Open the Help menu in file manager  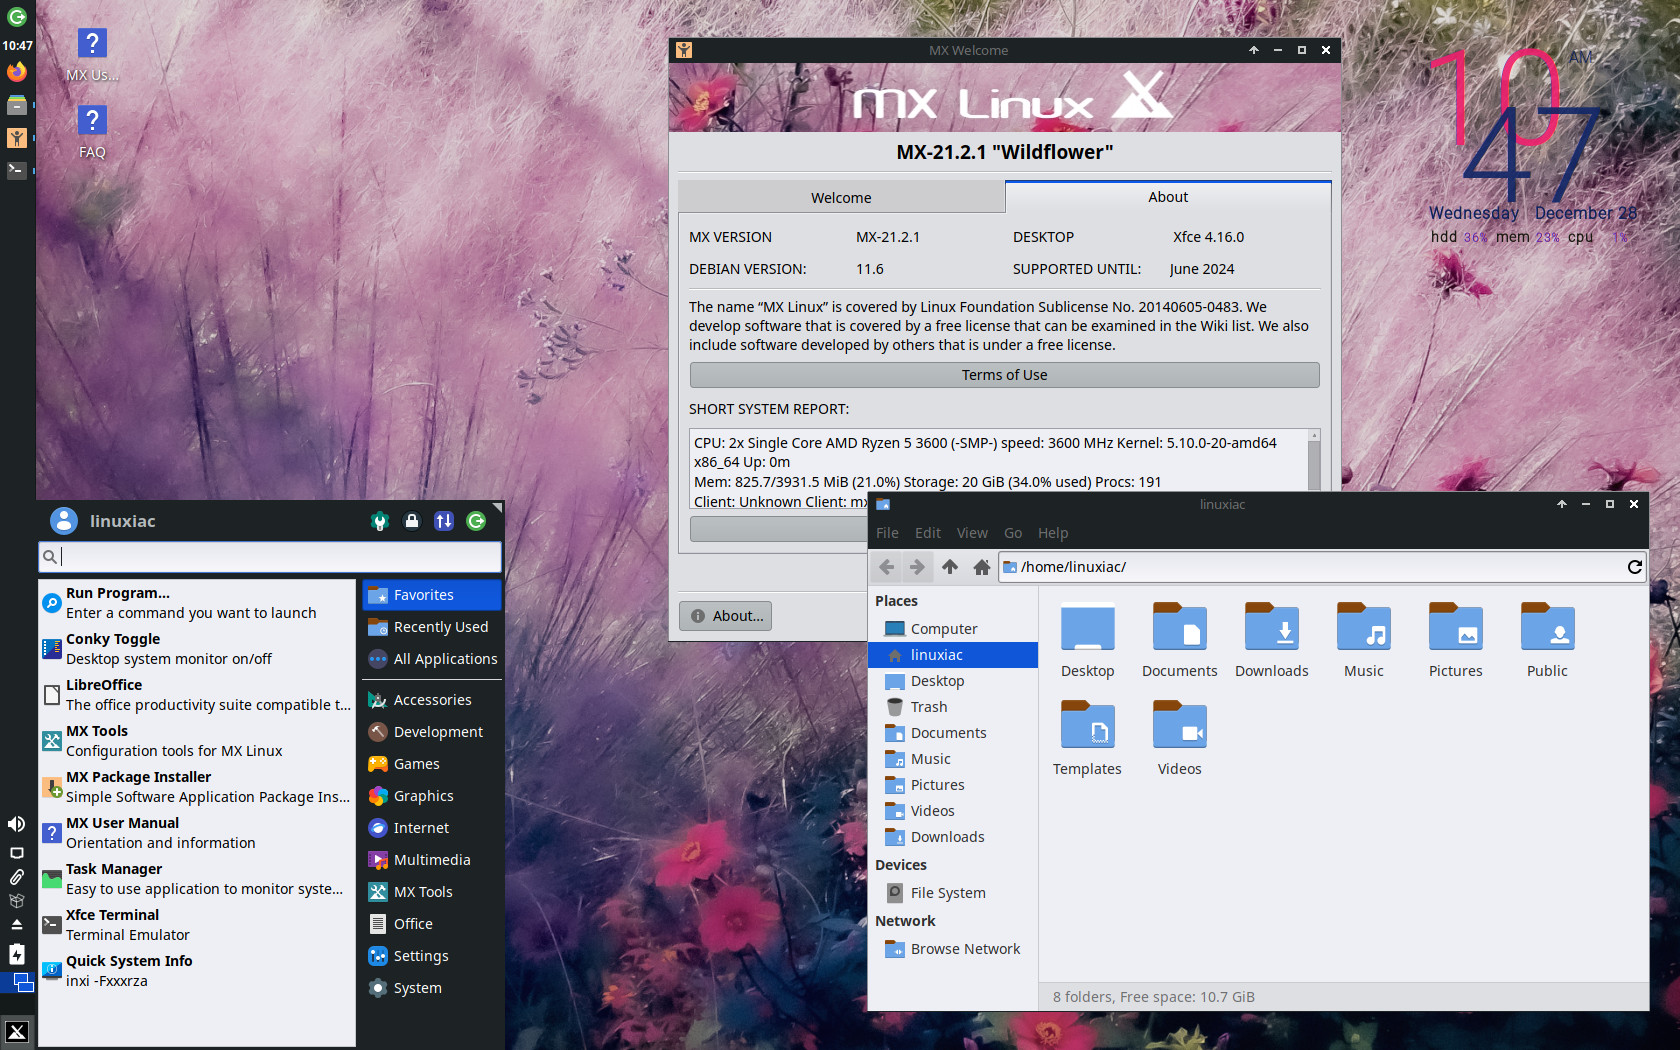pos(1053,533)
